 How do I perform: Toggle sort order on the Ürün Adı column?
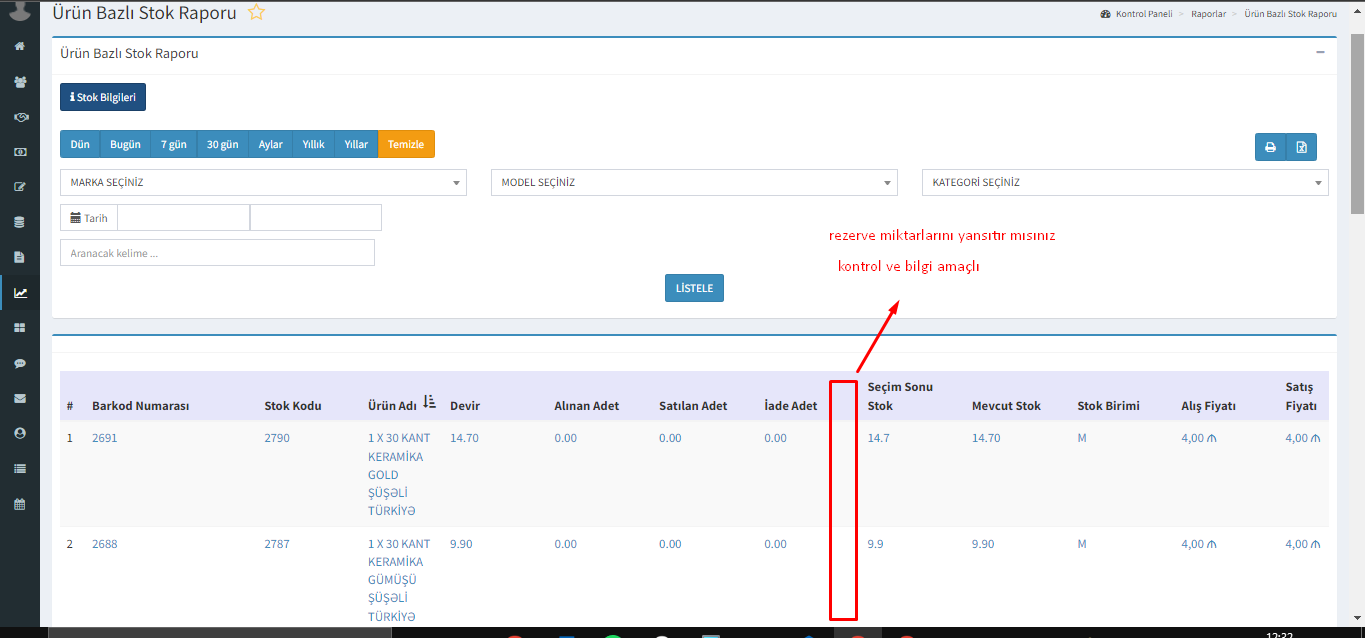[x=429, y=402]
